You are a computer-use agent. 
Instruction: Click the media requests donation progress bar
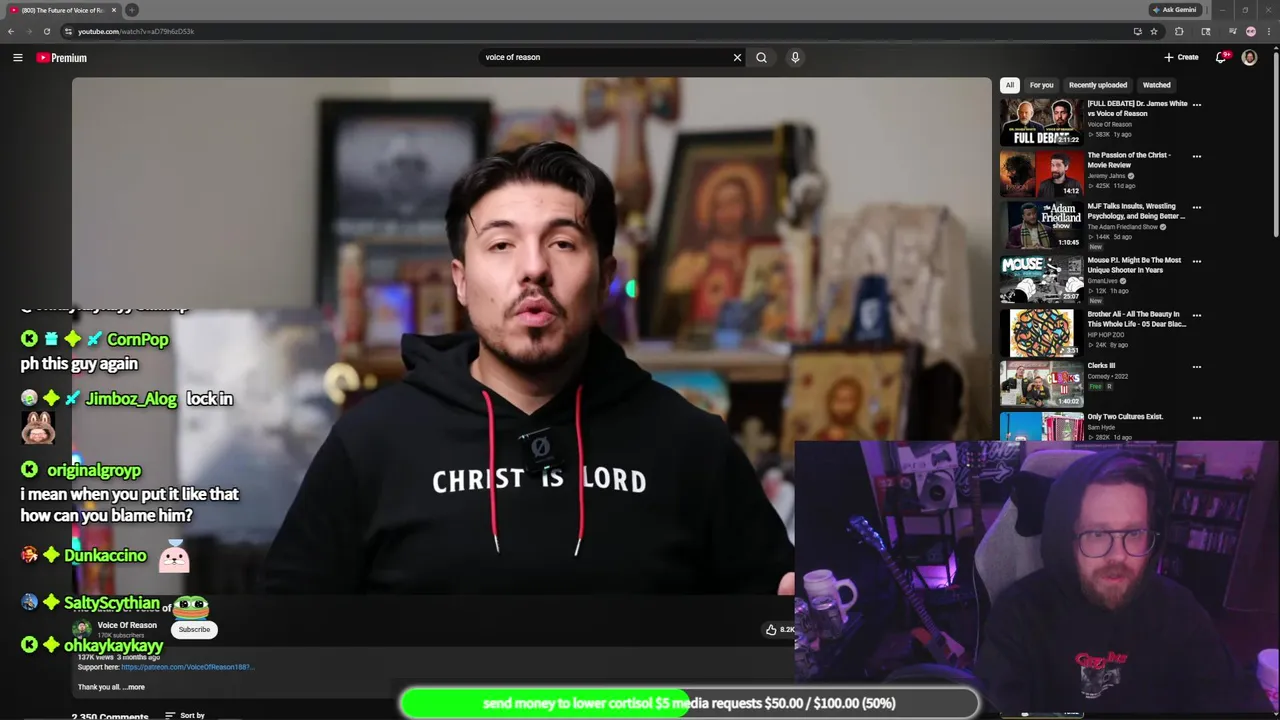click(689, 703)
